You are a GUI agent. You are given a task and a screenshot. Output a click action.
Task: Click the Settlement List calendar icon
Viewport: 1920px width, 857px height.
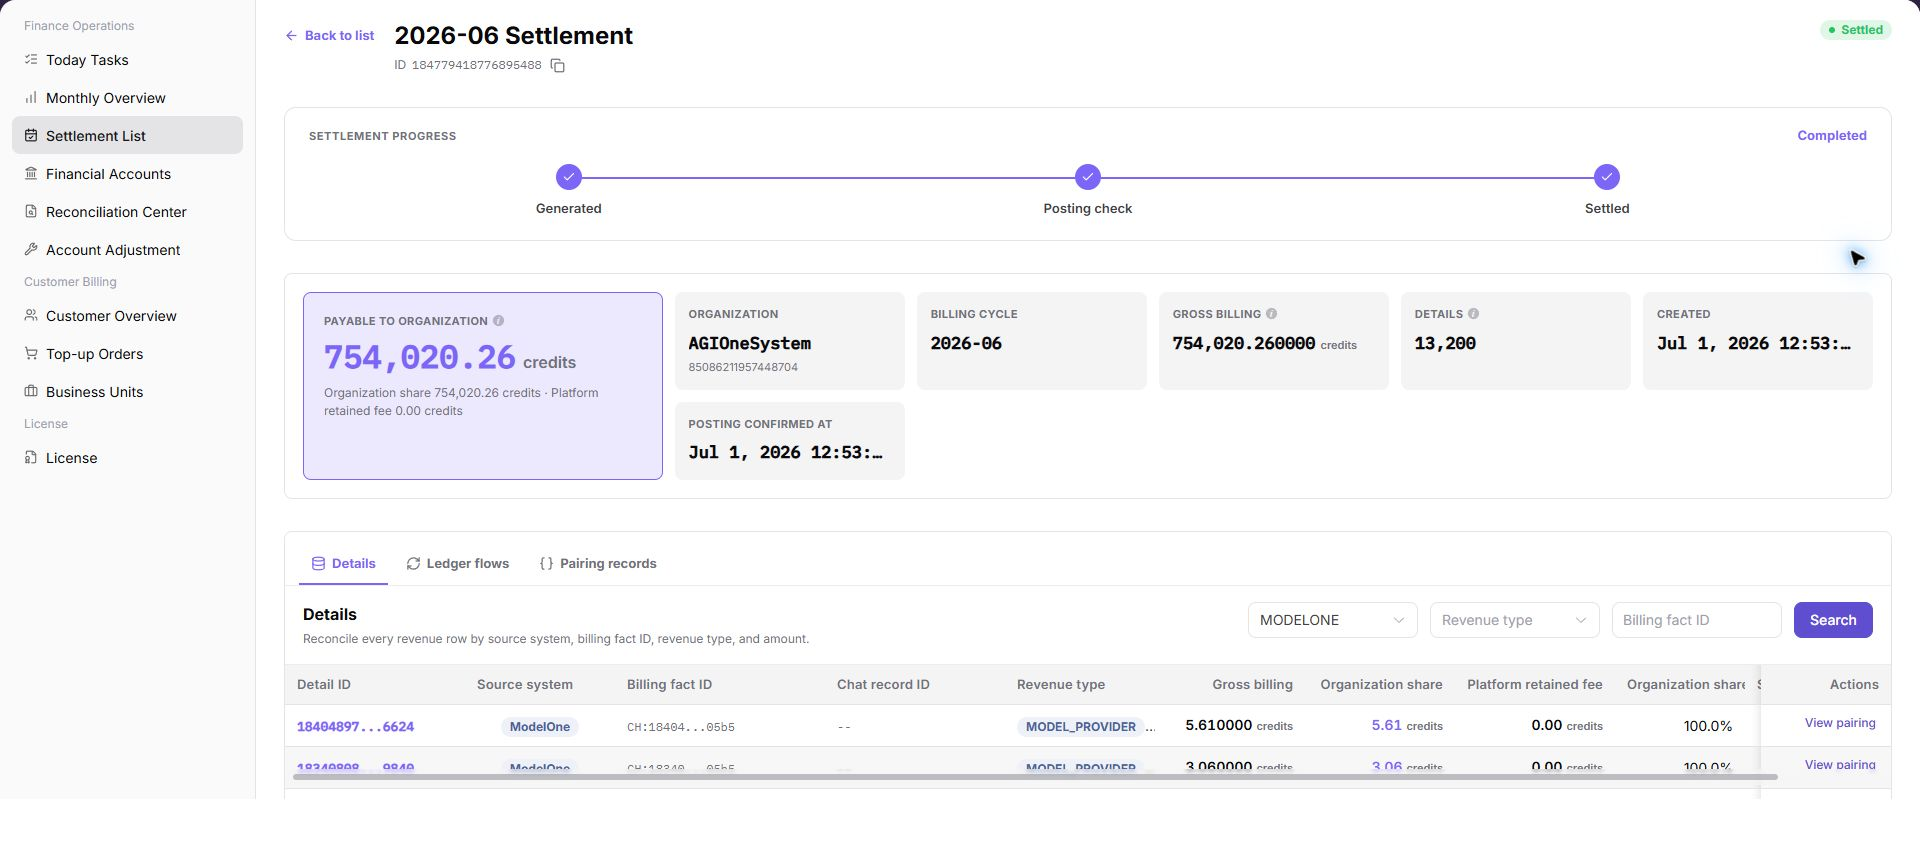point(31,136)
